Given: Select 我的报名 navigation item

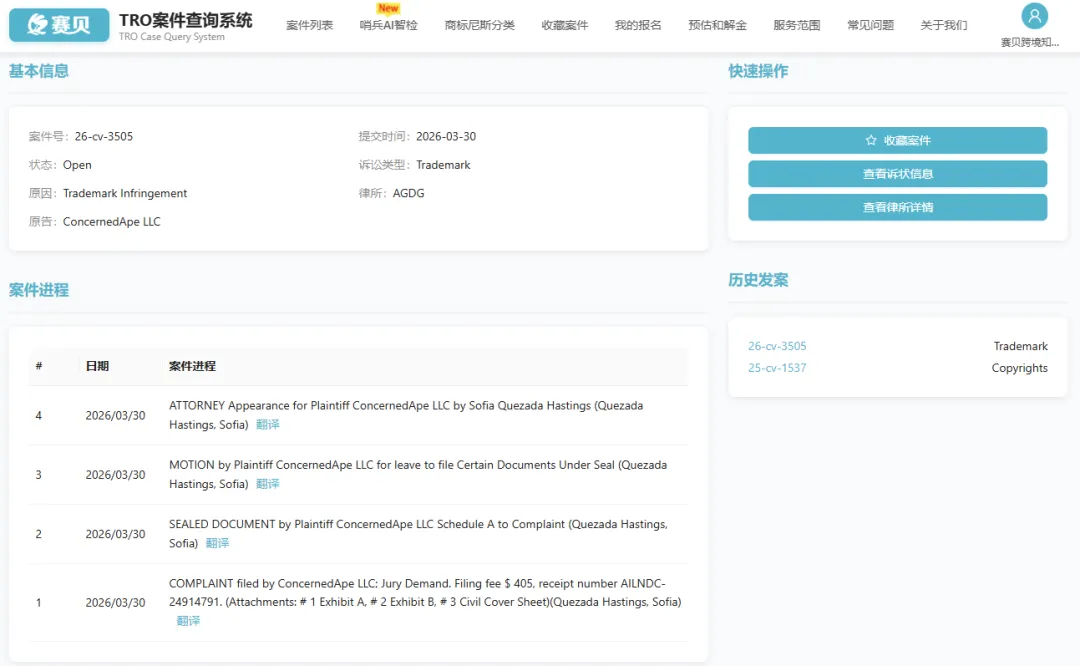Looking at the screenshot, I should (638, 25).
